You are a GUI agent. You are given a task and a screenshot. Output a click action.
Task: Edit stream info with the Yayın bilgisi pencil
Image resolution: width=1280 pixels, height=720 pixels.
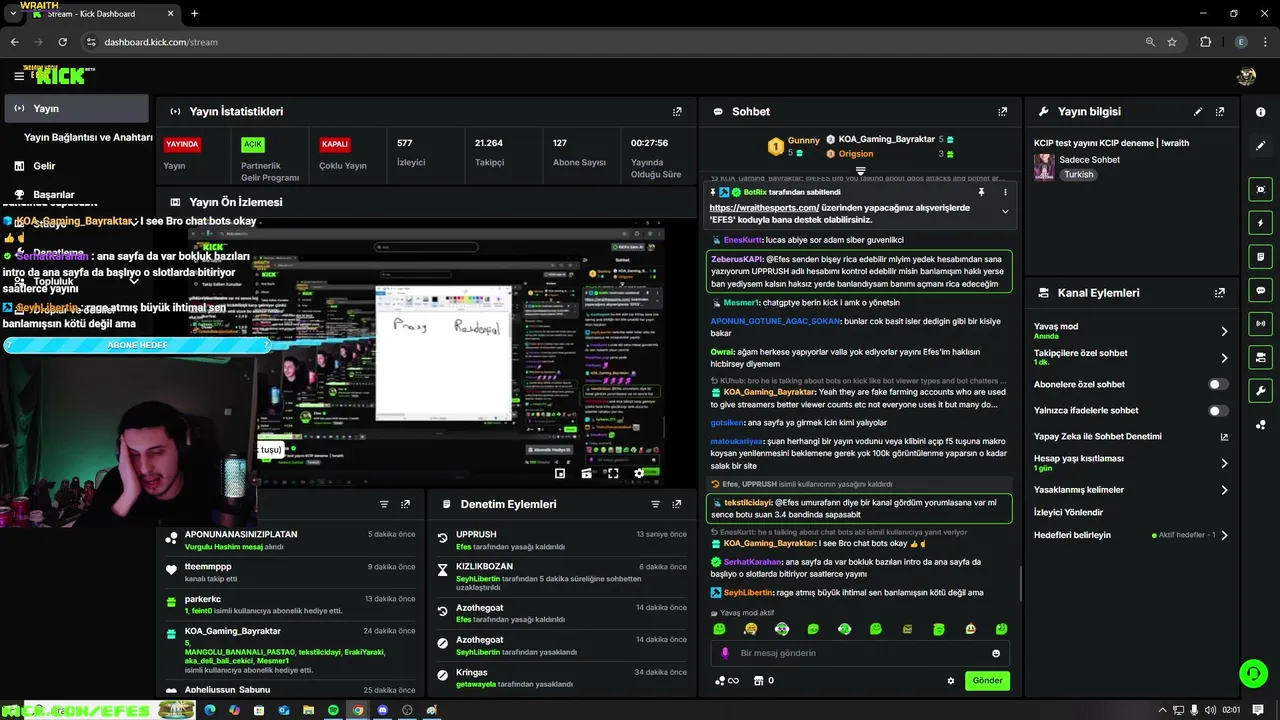[x=1198, y=112]
